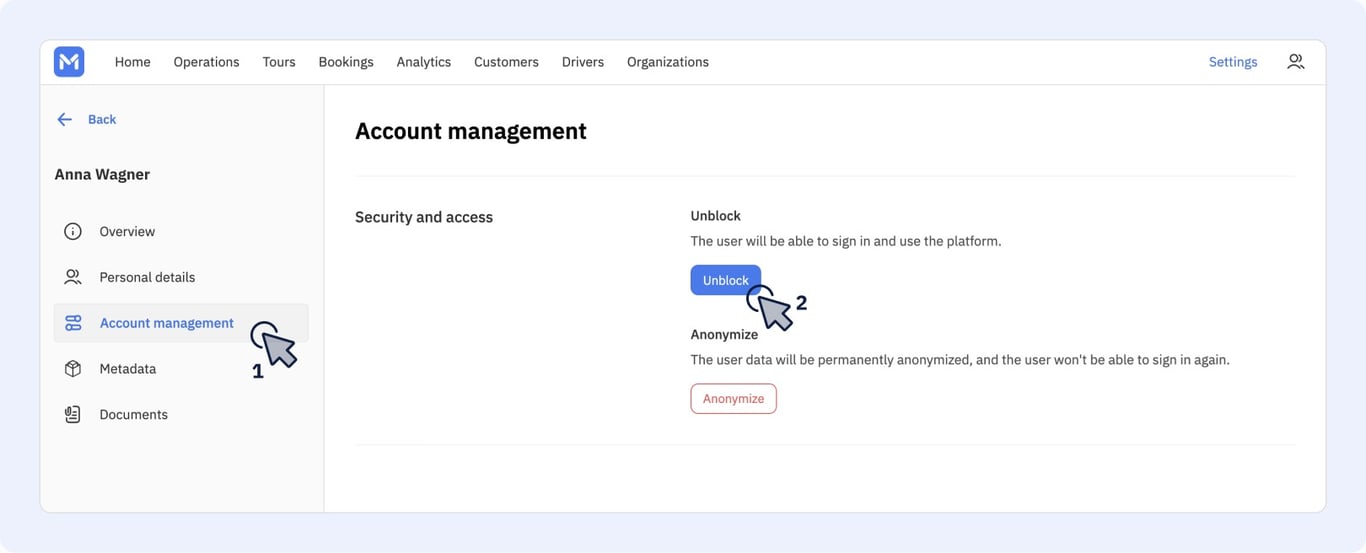Open the Organizations menu

click(x=668, y=62)
